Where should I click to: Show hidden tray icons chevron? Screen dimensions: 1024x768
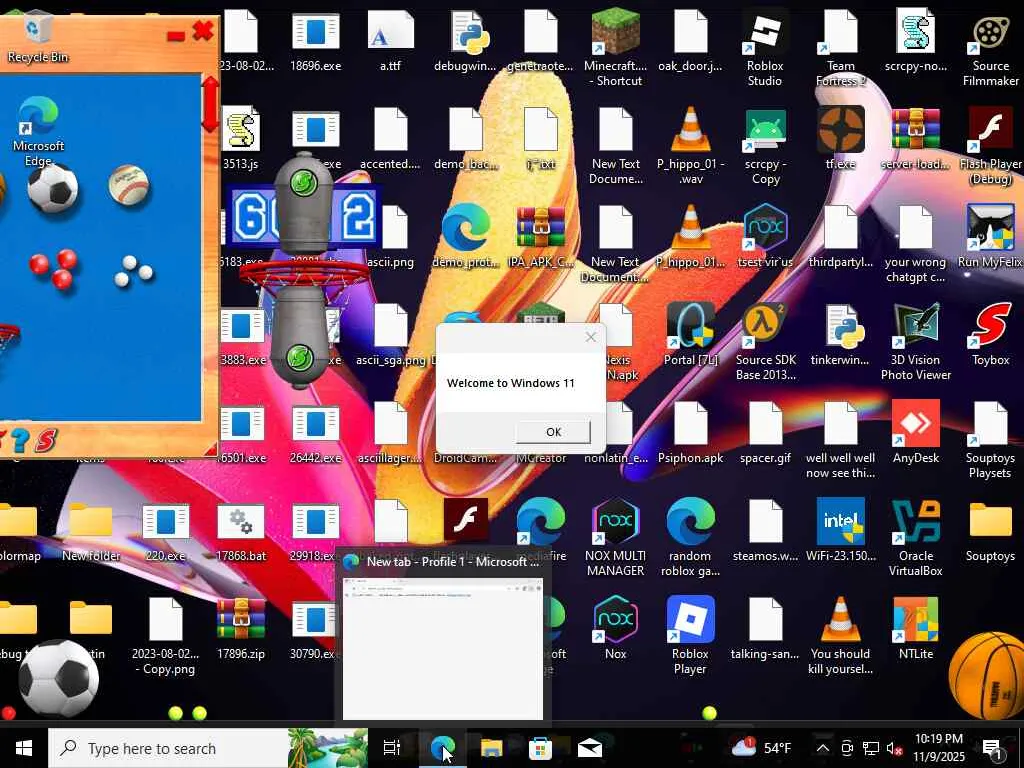point(822,748)
